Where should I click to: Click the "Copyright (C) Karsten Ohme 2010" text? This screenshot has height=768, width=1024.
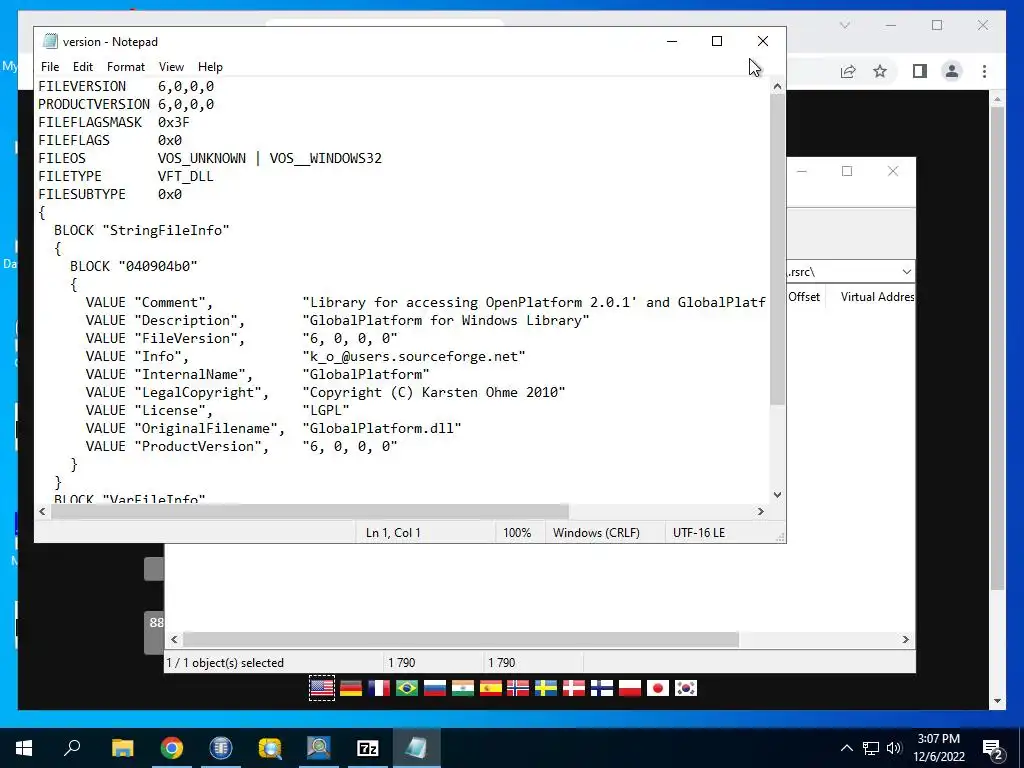click(x=434, y=392)
